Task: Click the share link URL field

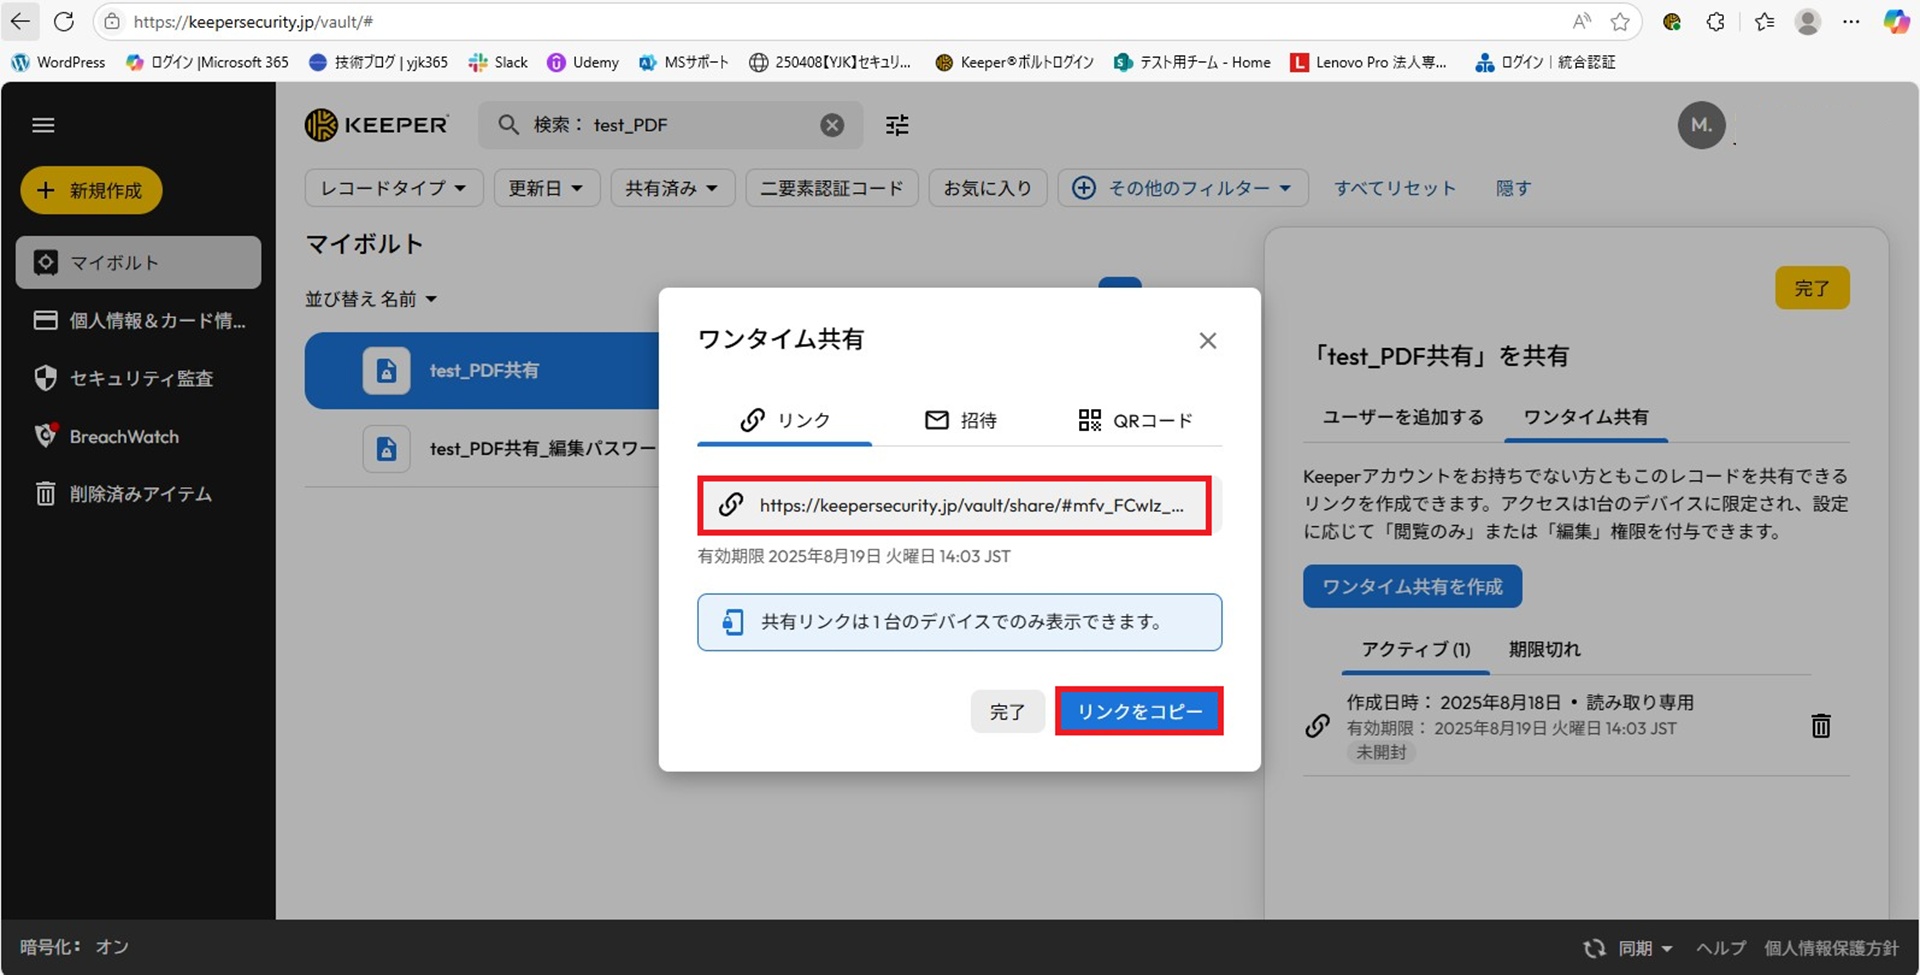Action: pyautogui.click(x=954, y=506)
